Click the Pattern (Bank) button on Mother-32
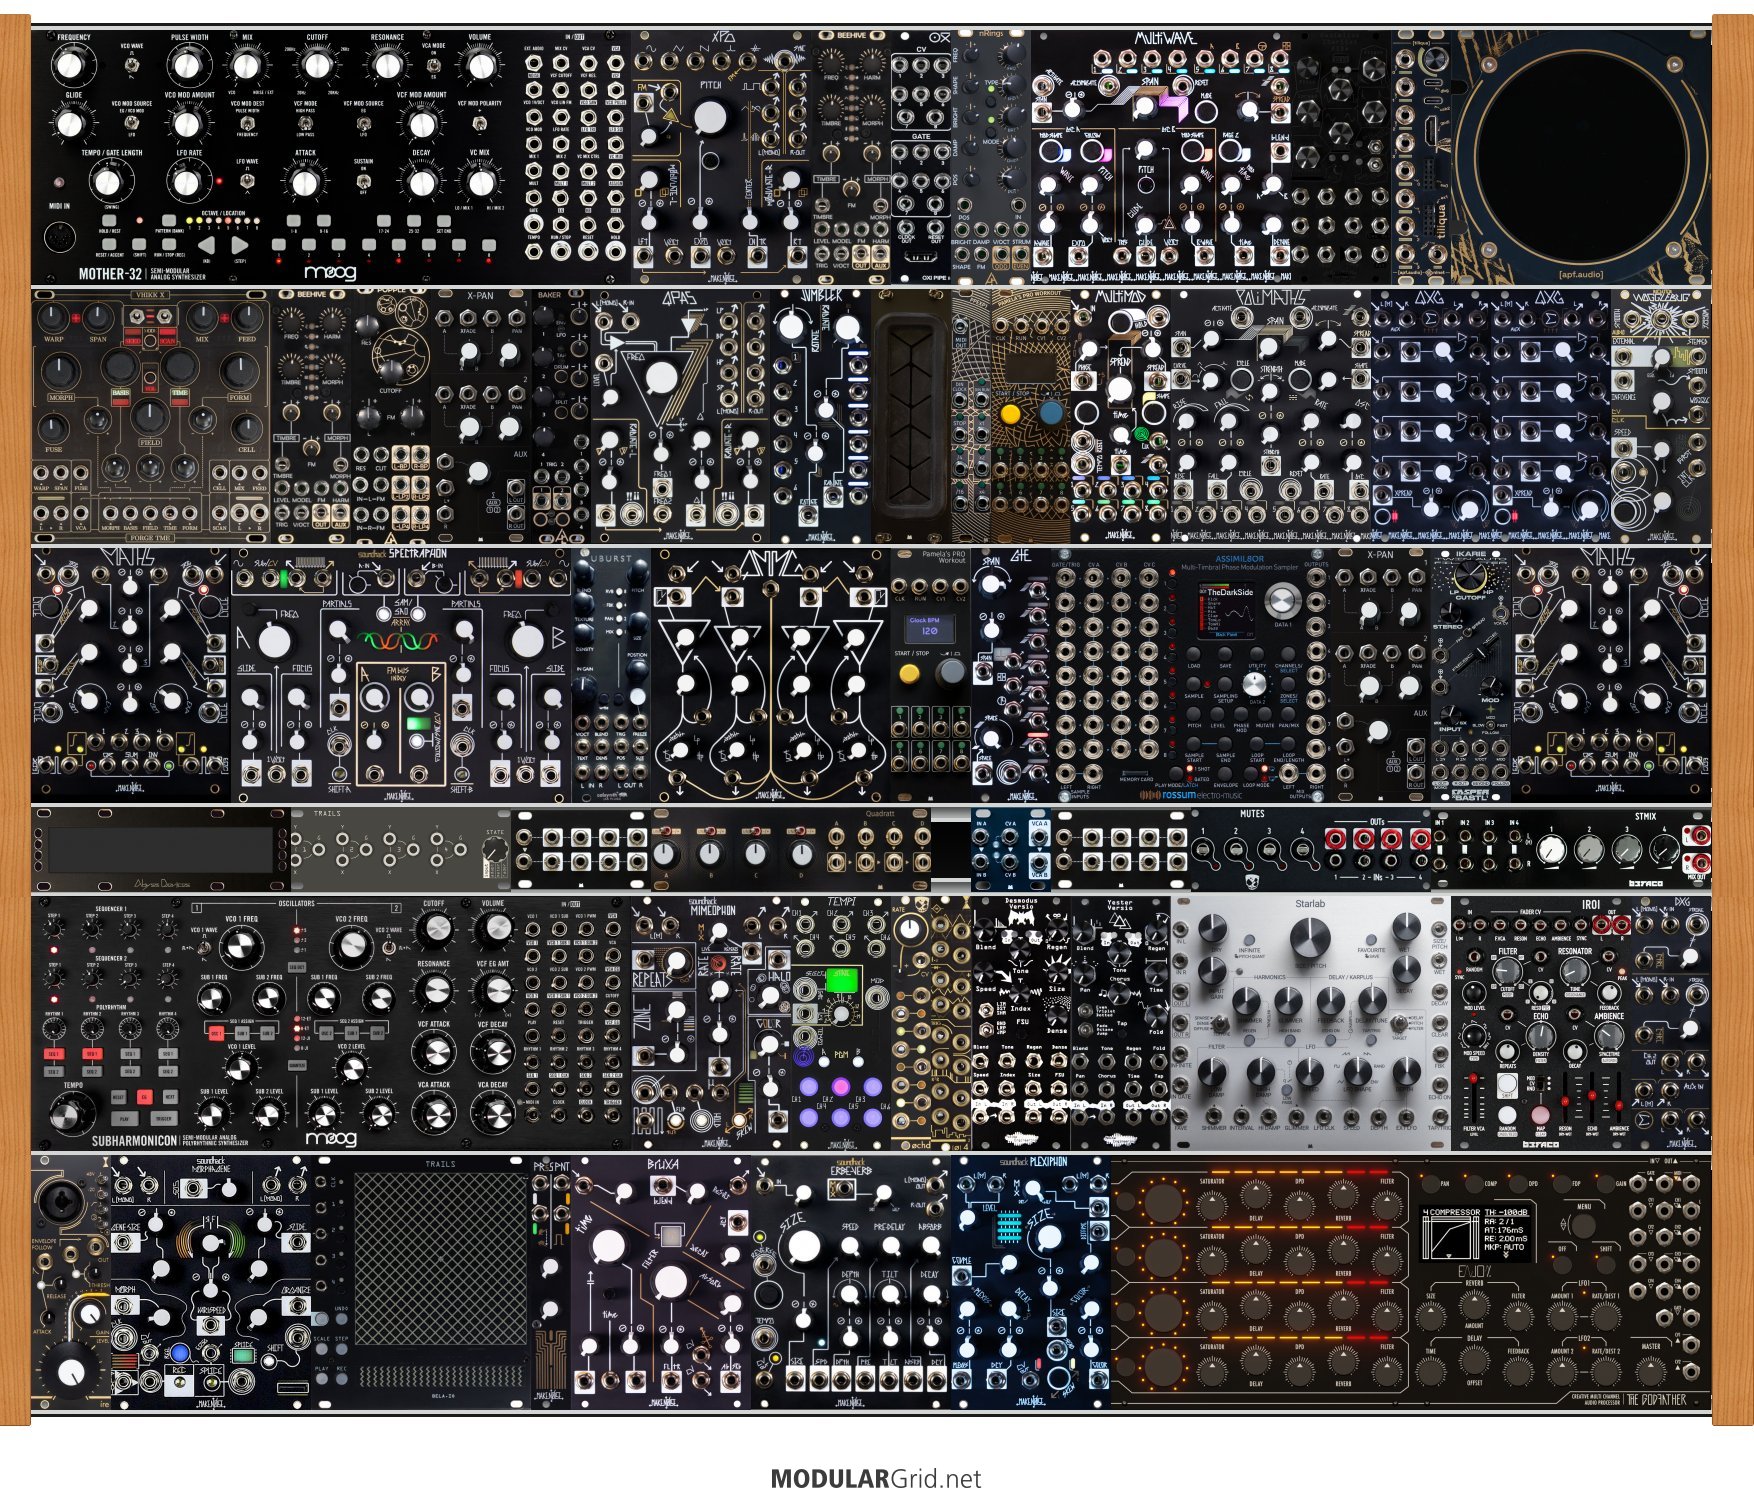Viewport: 1754px width, 1500px height. 169,220
